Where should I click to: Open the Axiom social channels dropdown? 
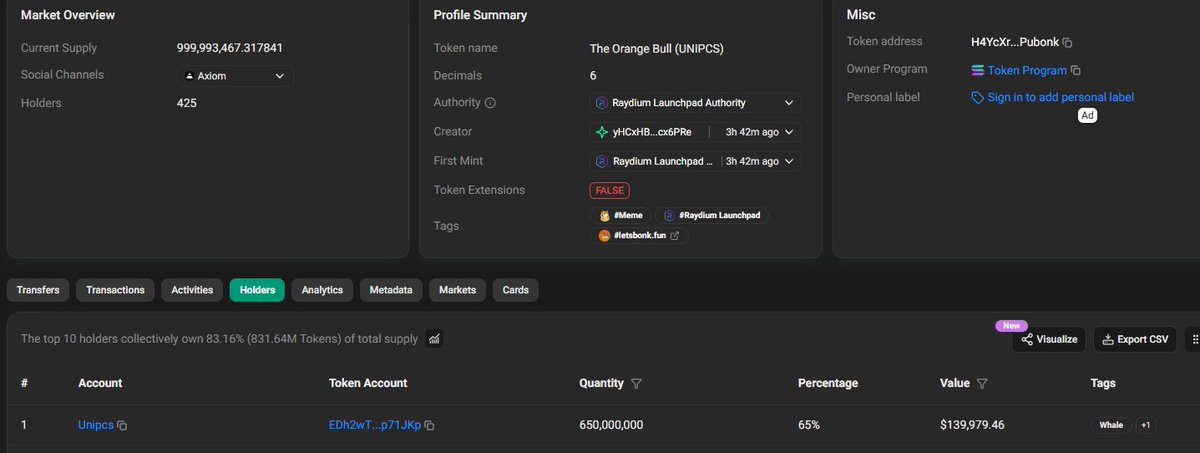[x=235, y=76]
